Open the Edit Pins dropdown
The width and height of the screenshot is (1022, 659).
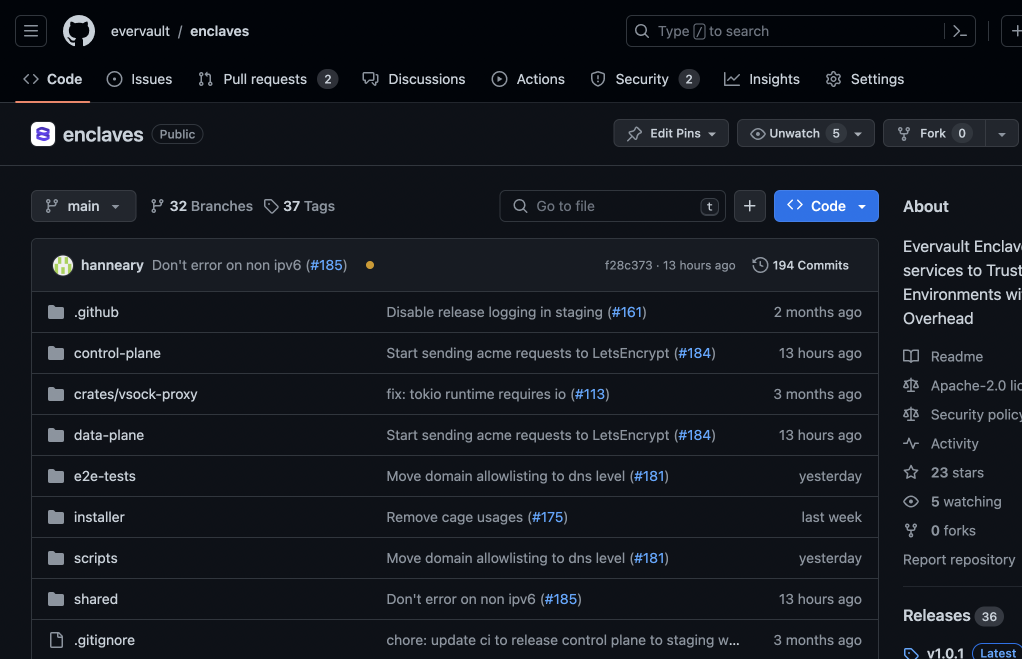(672, 133)
